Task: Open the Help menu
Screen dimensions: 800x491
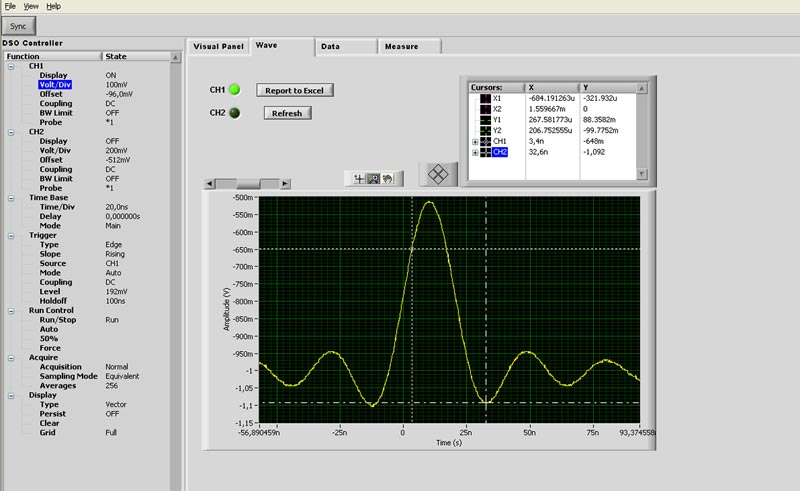Action: click(x=54, y=6)
